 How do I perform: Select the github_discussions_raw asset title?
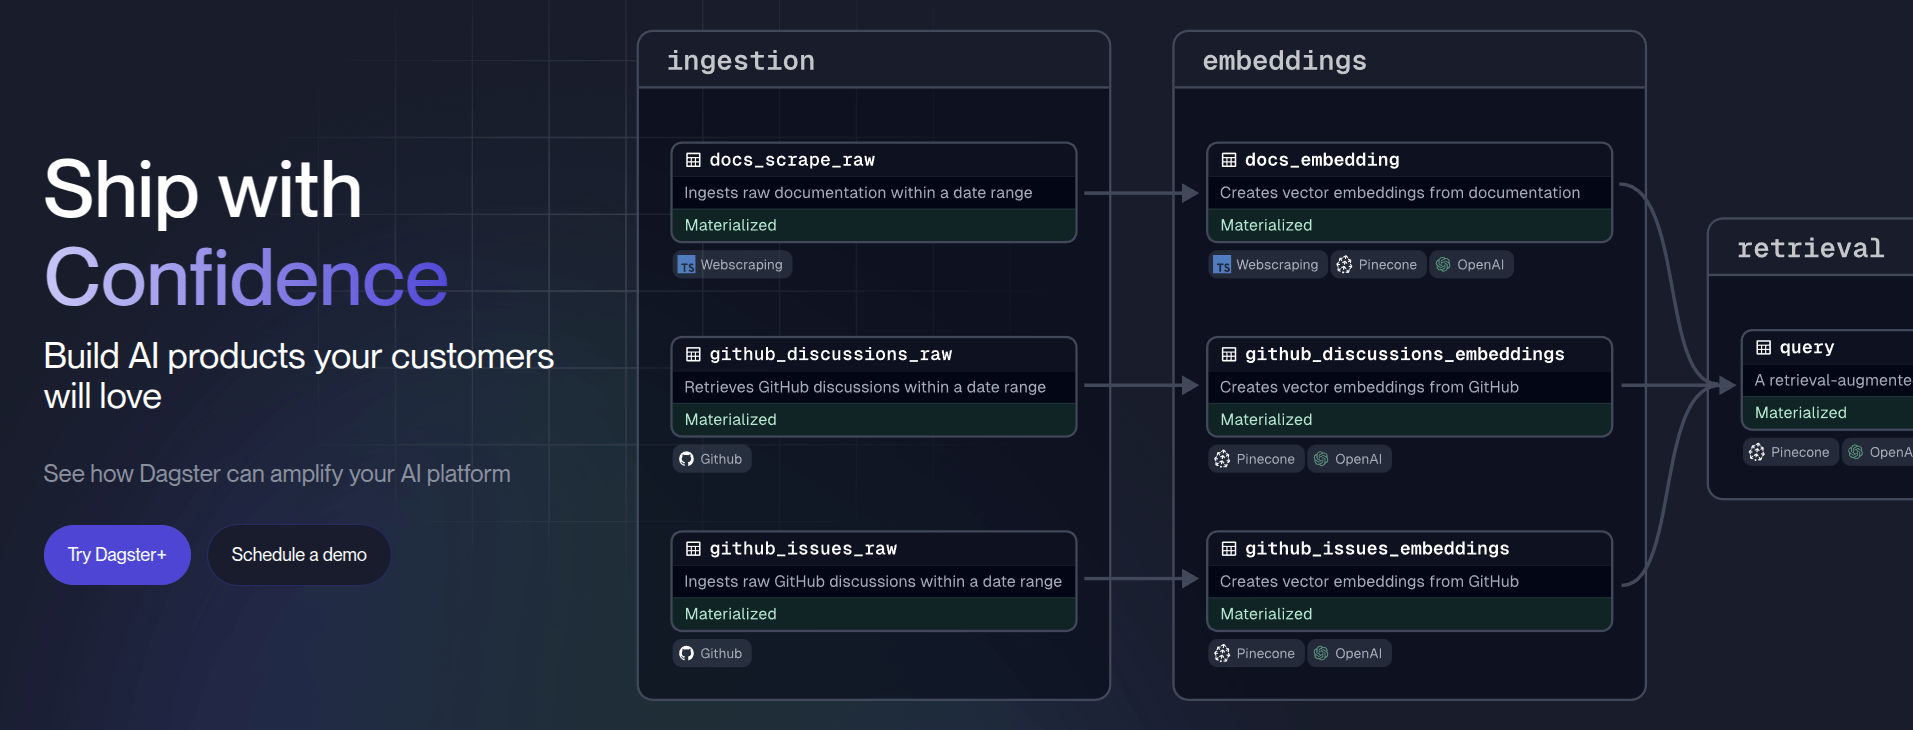tap(830, 354)
